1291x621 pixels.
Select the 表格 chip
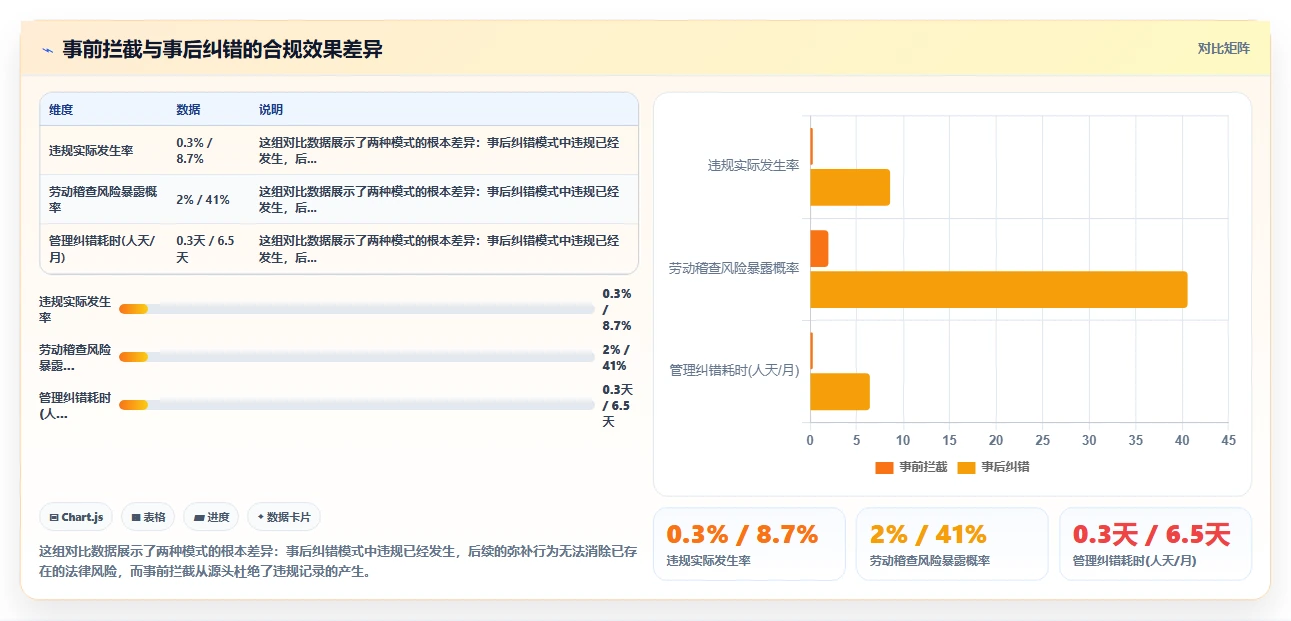coord(148,517)
